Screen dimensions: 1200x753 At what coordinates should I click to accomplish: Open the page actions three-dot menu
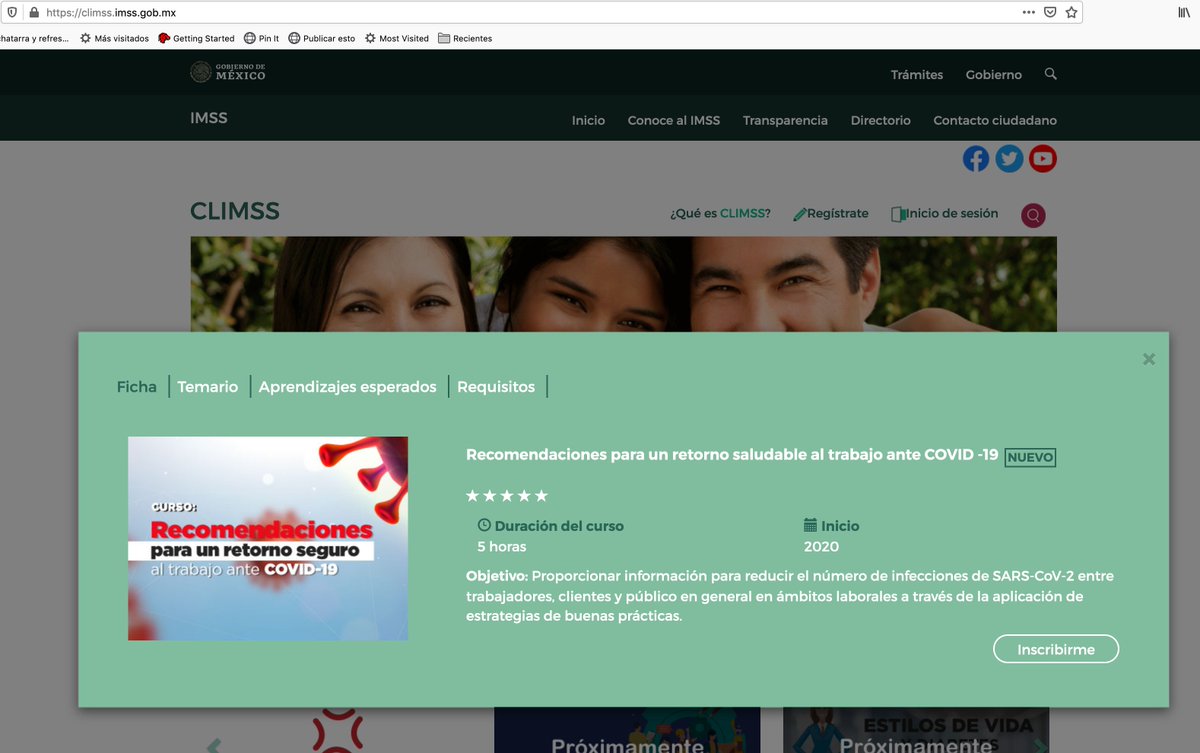[1028, 13]
